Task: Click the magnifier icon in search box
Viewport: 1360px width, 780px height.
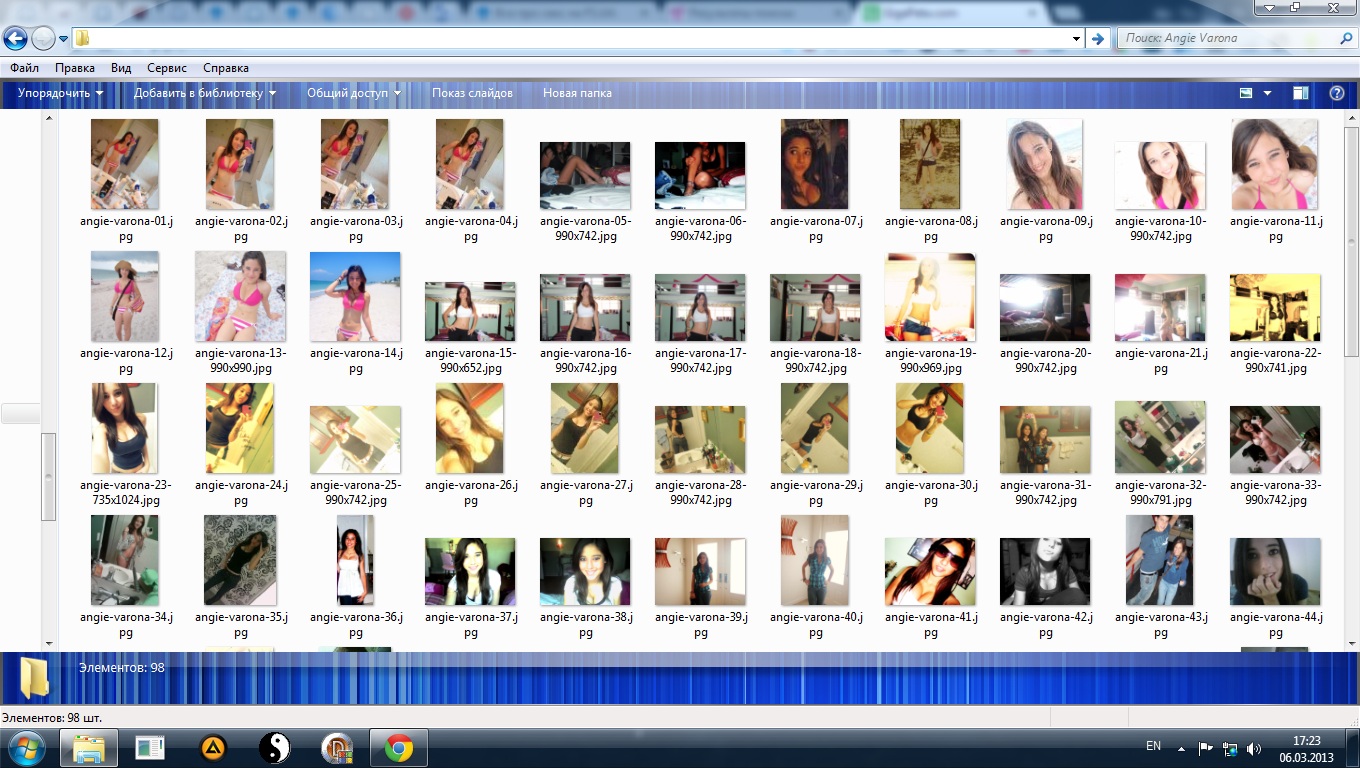Action: [1345, 39]
